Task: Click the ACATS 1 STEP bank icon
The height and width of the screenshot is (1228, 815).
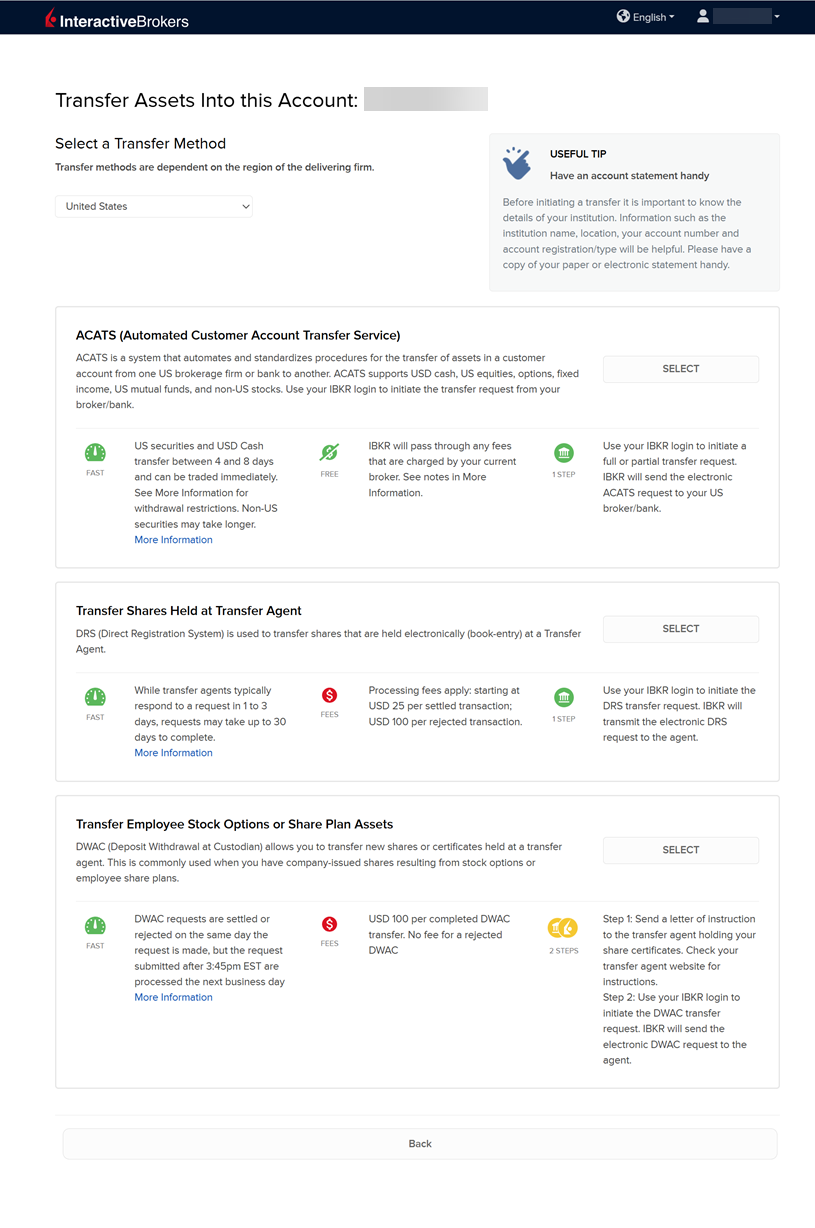Action: (564, 453)
